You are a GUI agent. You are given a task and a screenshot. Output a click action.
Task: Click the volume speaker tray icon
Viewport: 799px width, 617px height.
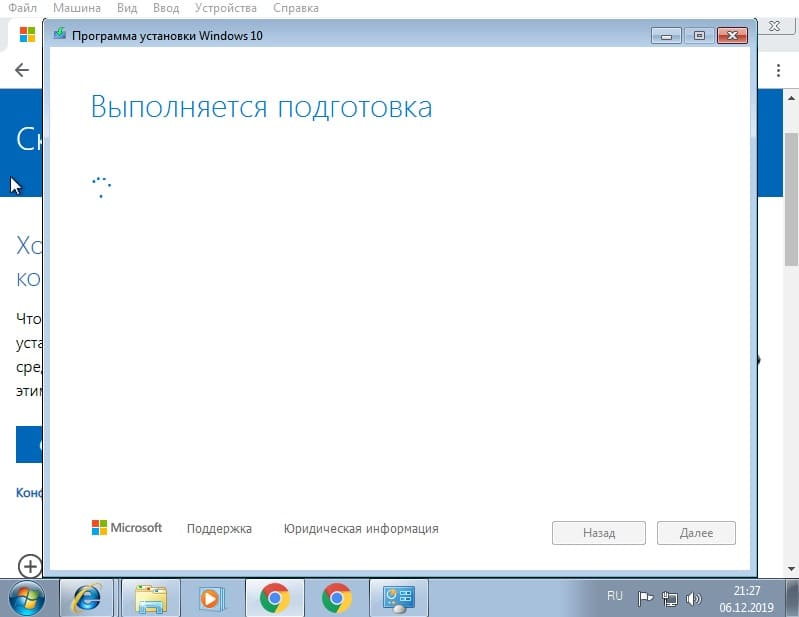tap(694, 599)
